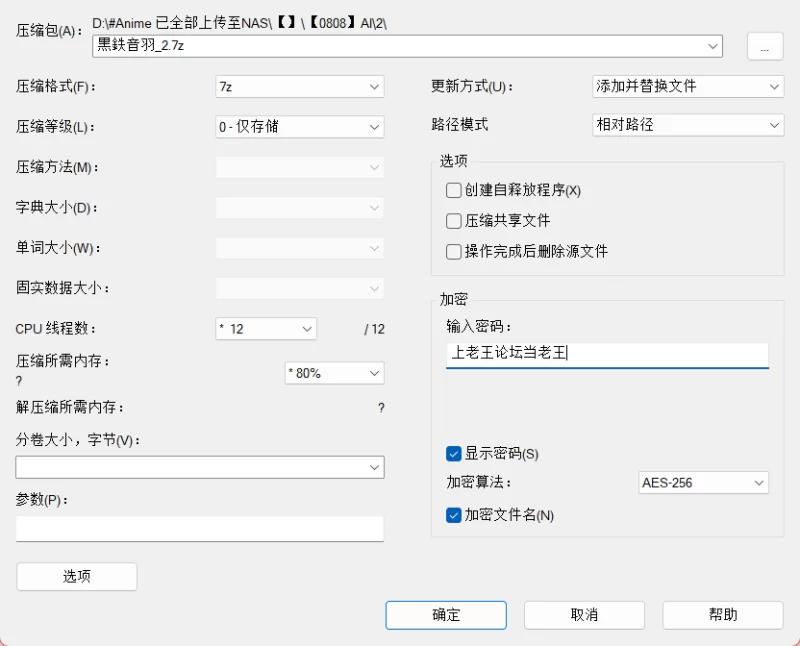Click the 选项 button at bottom left
The image size is (800, 646).
(77, 577)
